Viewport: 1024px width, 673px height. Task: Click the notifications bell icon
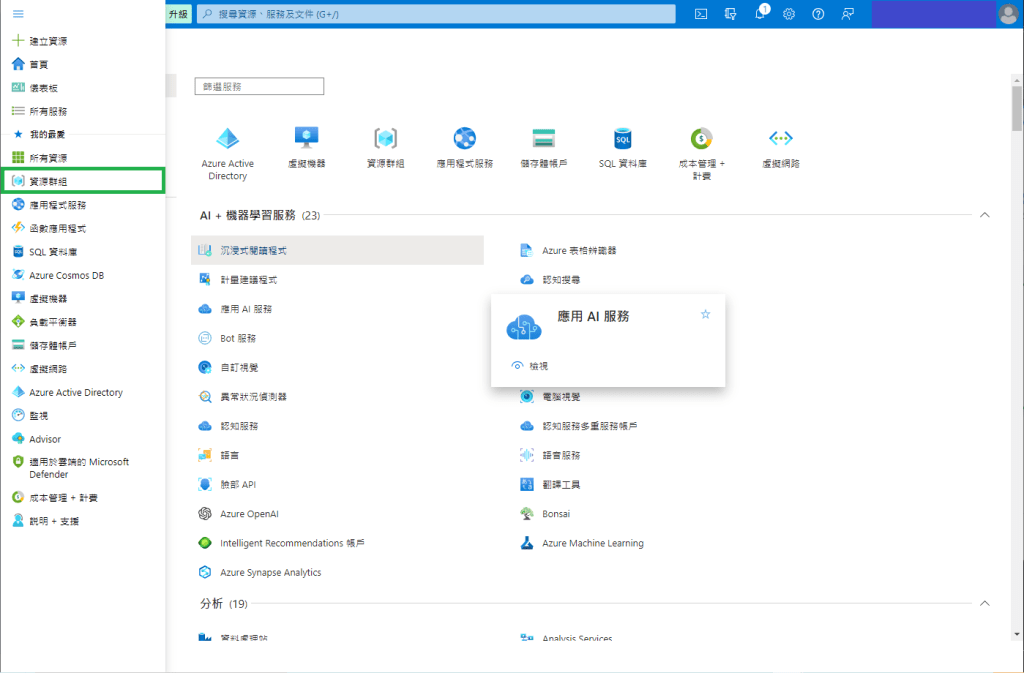[x=760, y=14]
